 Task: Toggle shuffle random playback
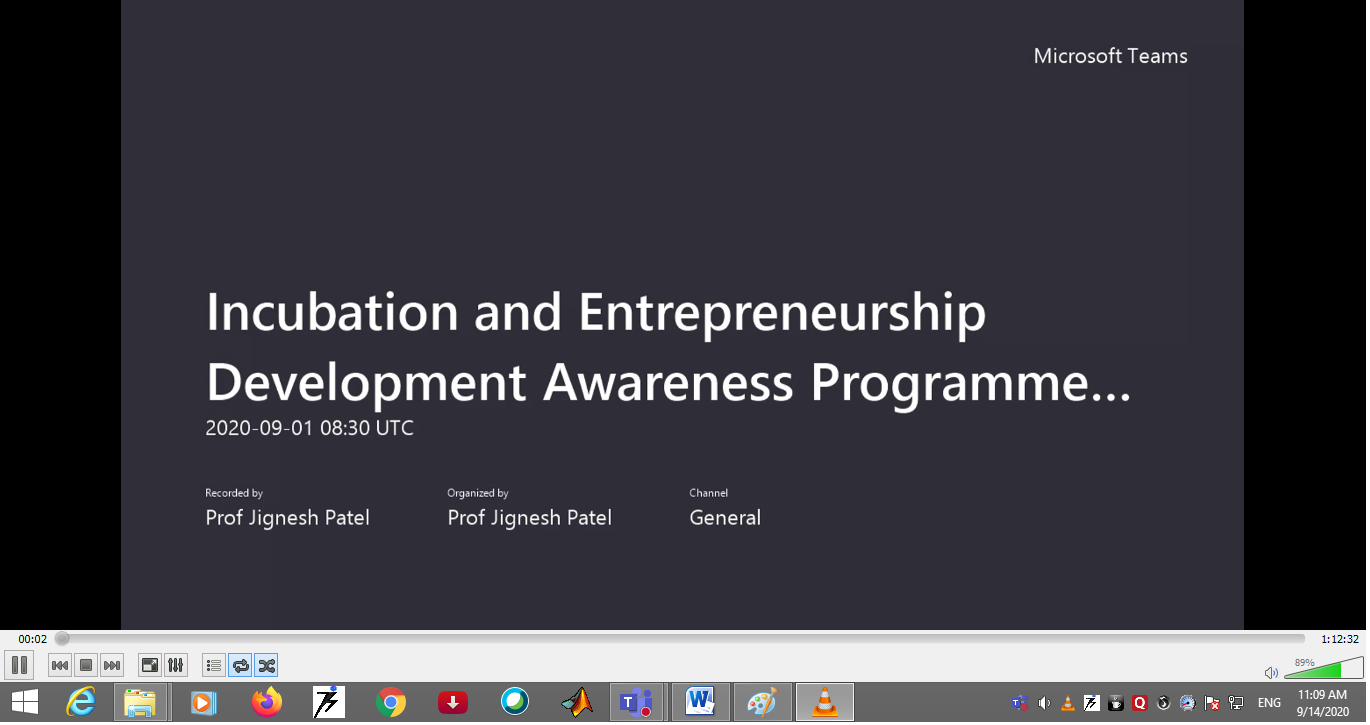tap(266, 665)
